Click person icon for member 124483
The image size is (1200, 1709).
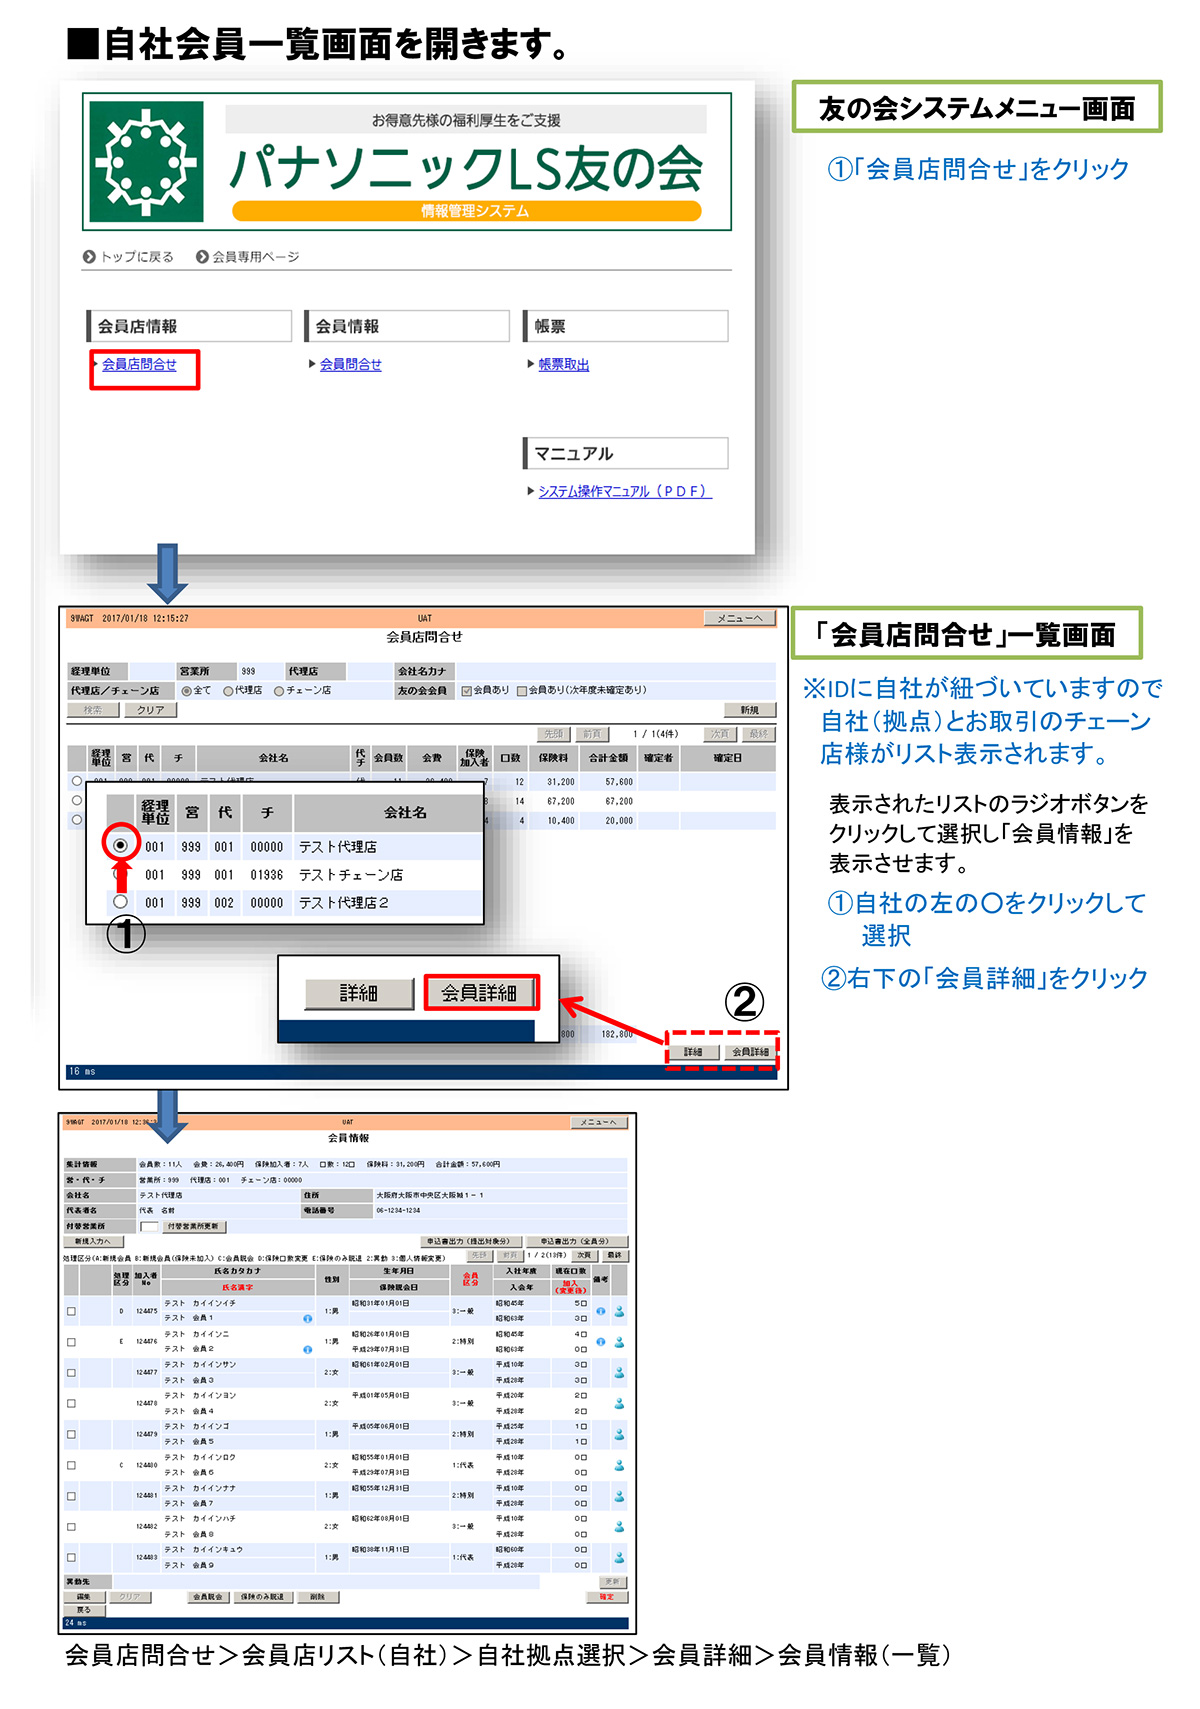coord(619,1557)
